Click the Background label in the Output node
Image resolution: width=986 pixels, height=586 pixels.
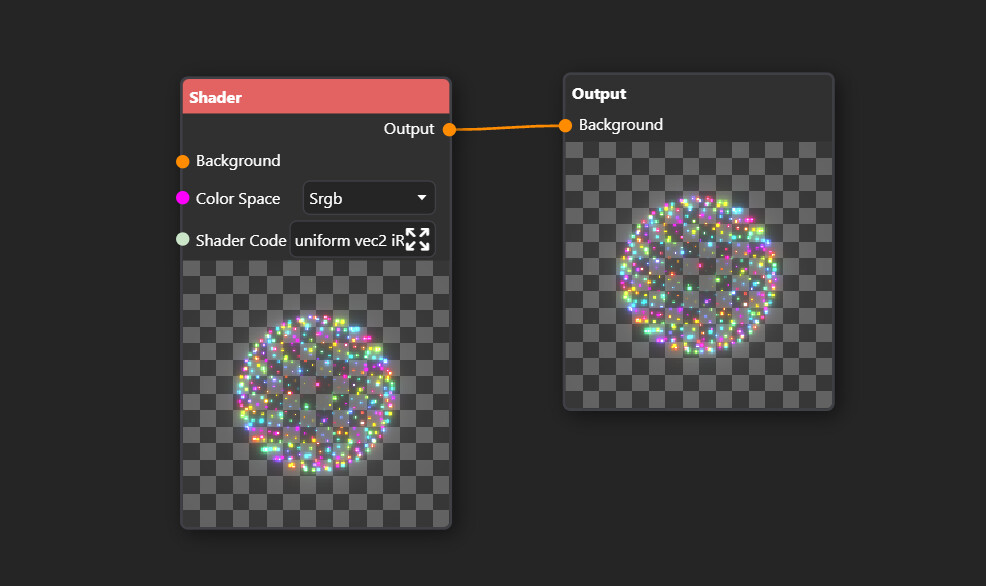pyautogui.click(x=621, y=125)
